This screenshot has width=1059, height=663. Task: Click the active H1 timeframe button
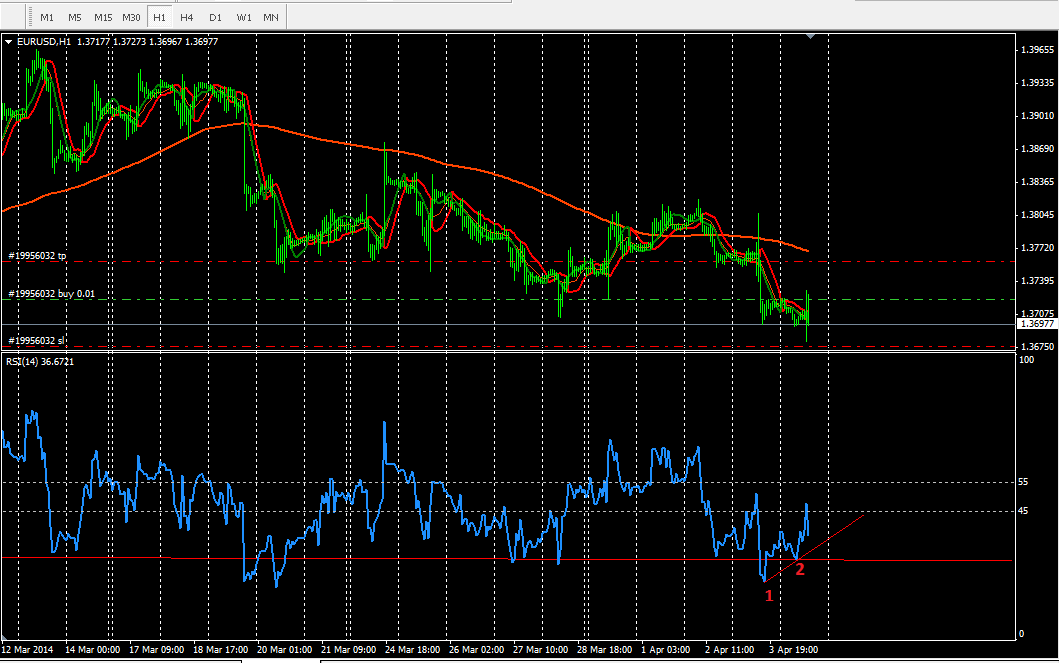coord(159,17)
